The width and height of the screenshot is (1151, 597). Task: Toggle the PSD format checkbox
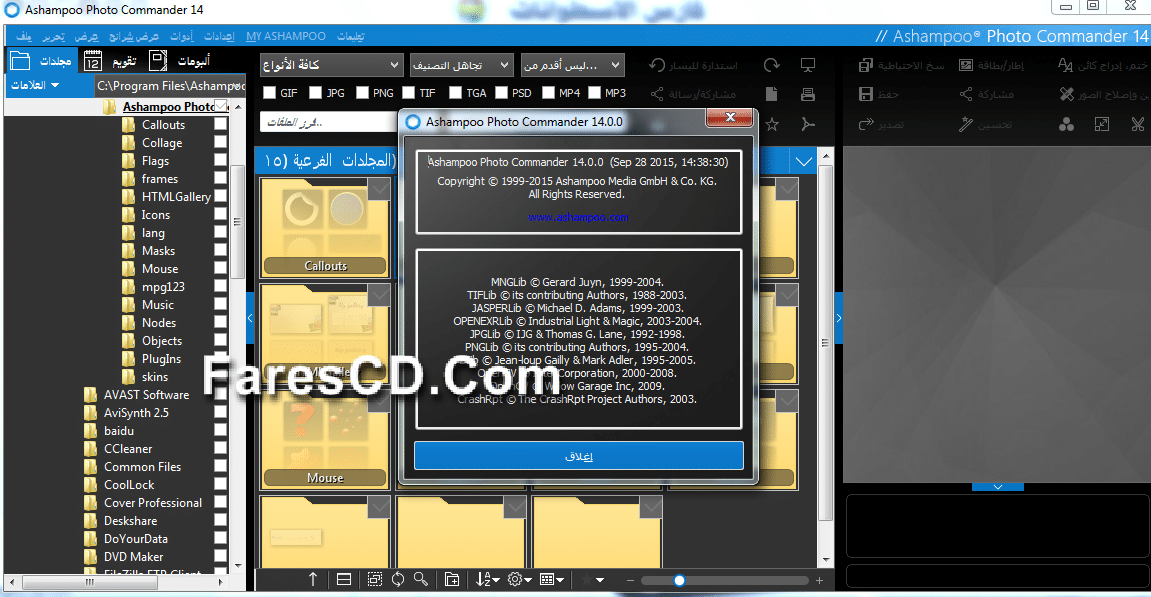501,93
